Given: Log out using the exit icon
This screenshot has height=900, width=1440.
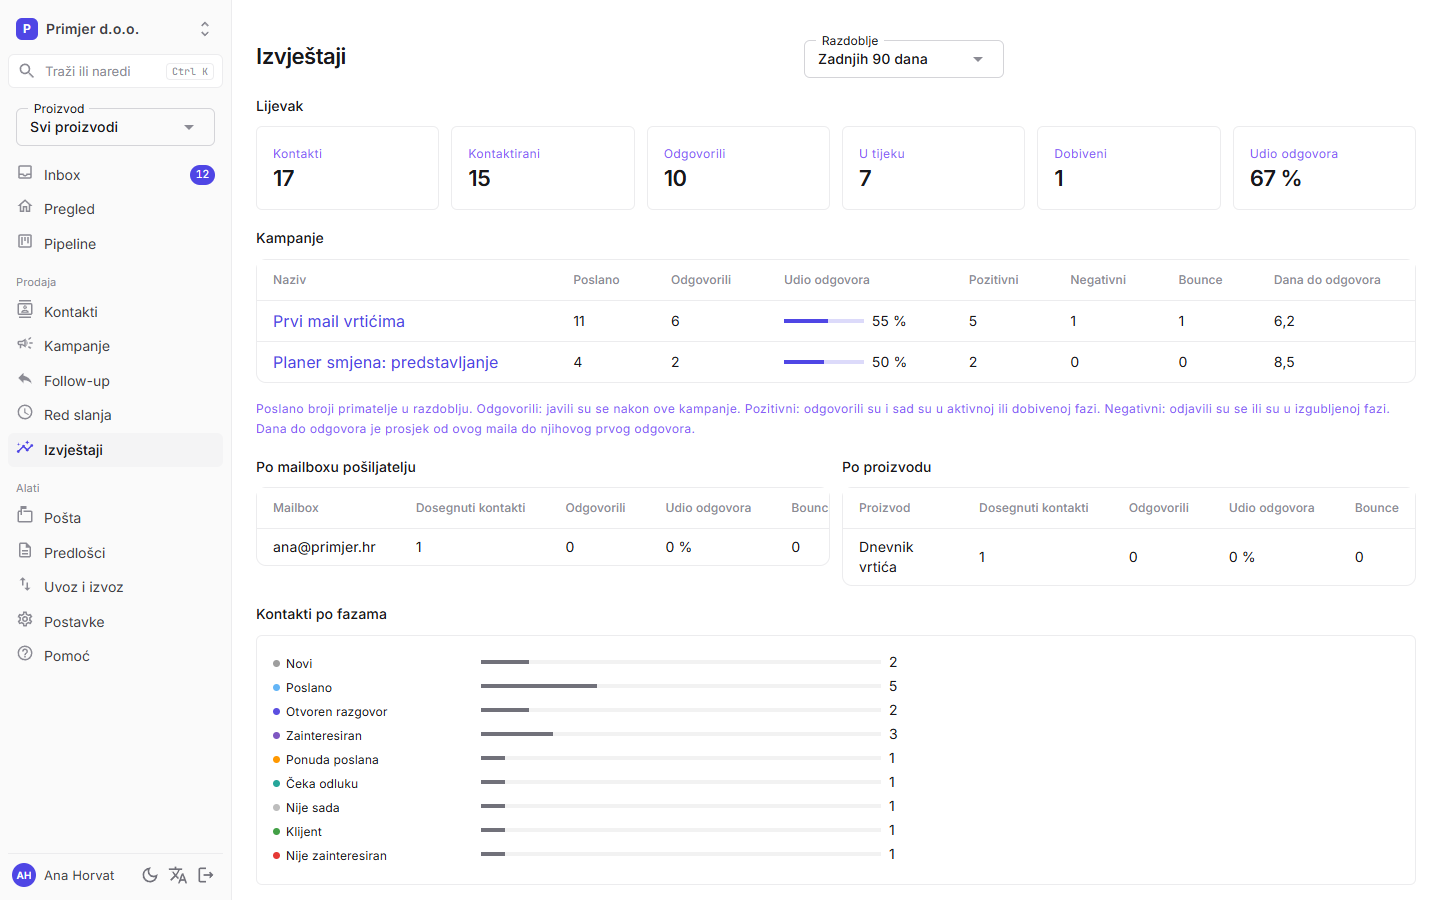Looking at the screenshot, I should [206, 875].
